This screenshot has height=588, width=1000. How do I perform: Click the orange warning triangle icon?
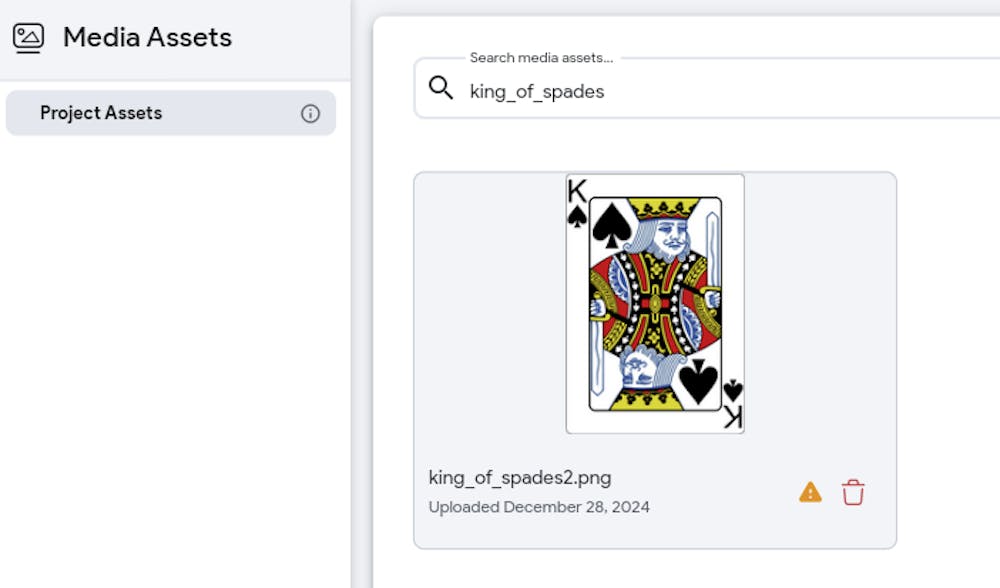click(810, 492)
